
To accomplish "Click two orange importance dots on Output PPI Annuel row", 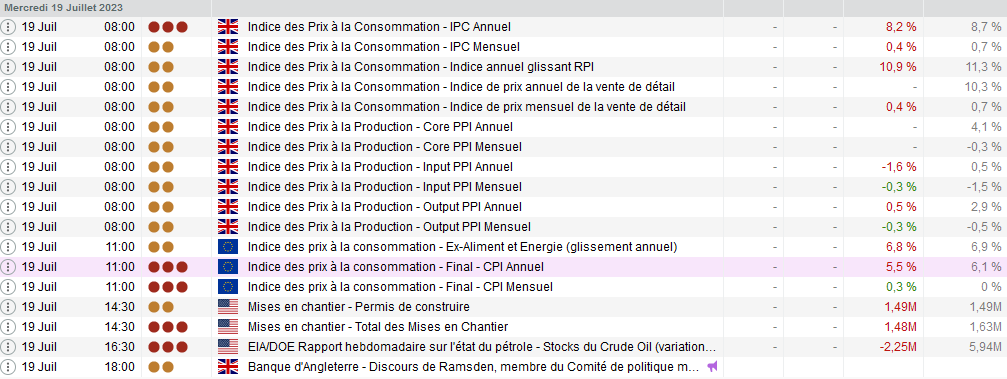I will [x=161, y=207].
